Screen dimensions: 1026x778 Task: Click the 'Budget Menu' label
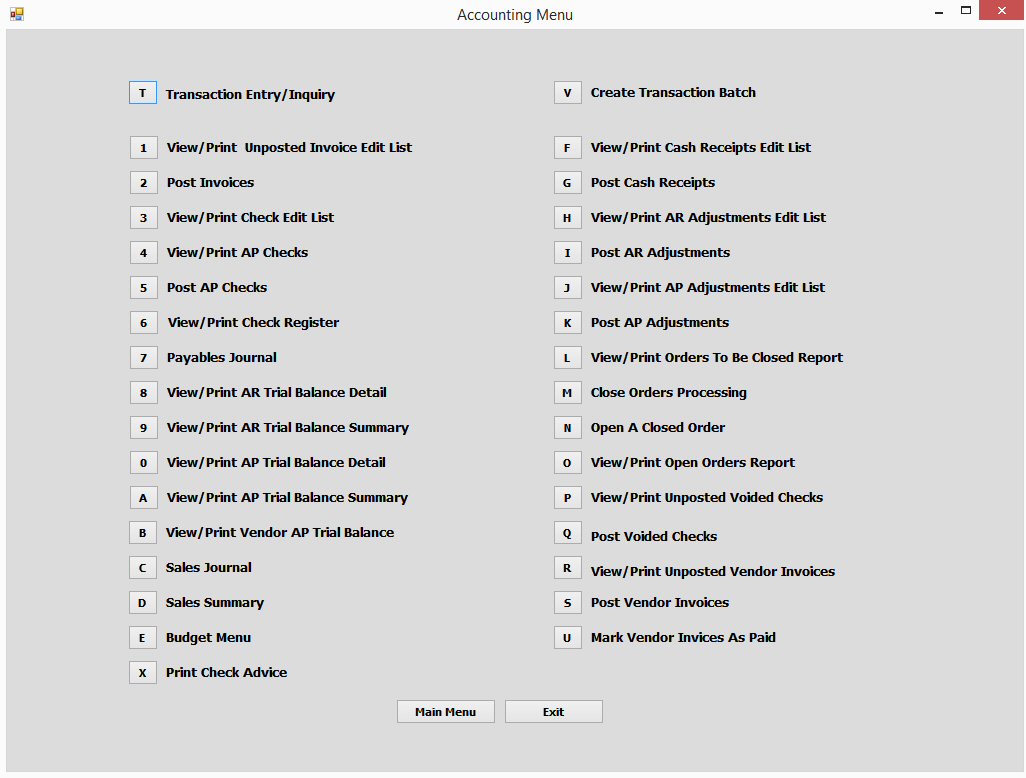click(208, 637)
